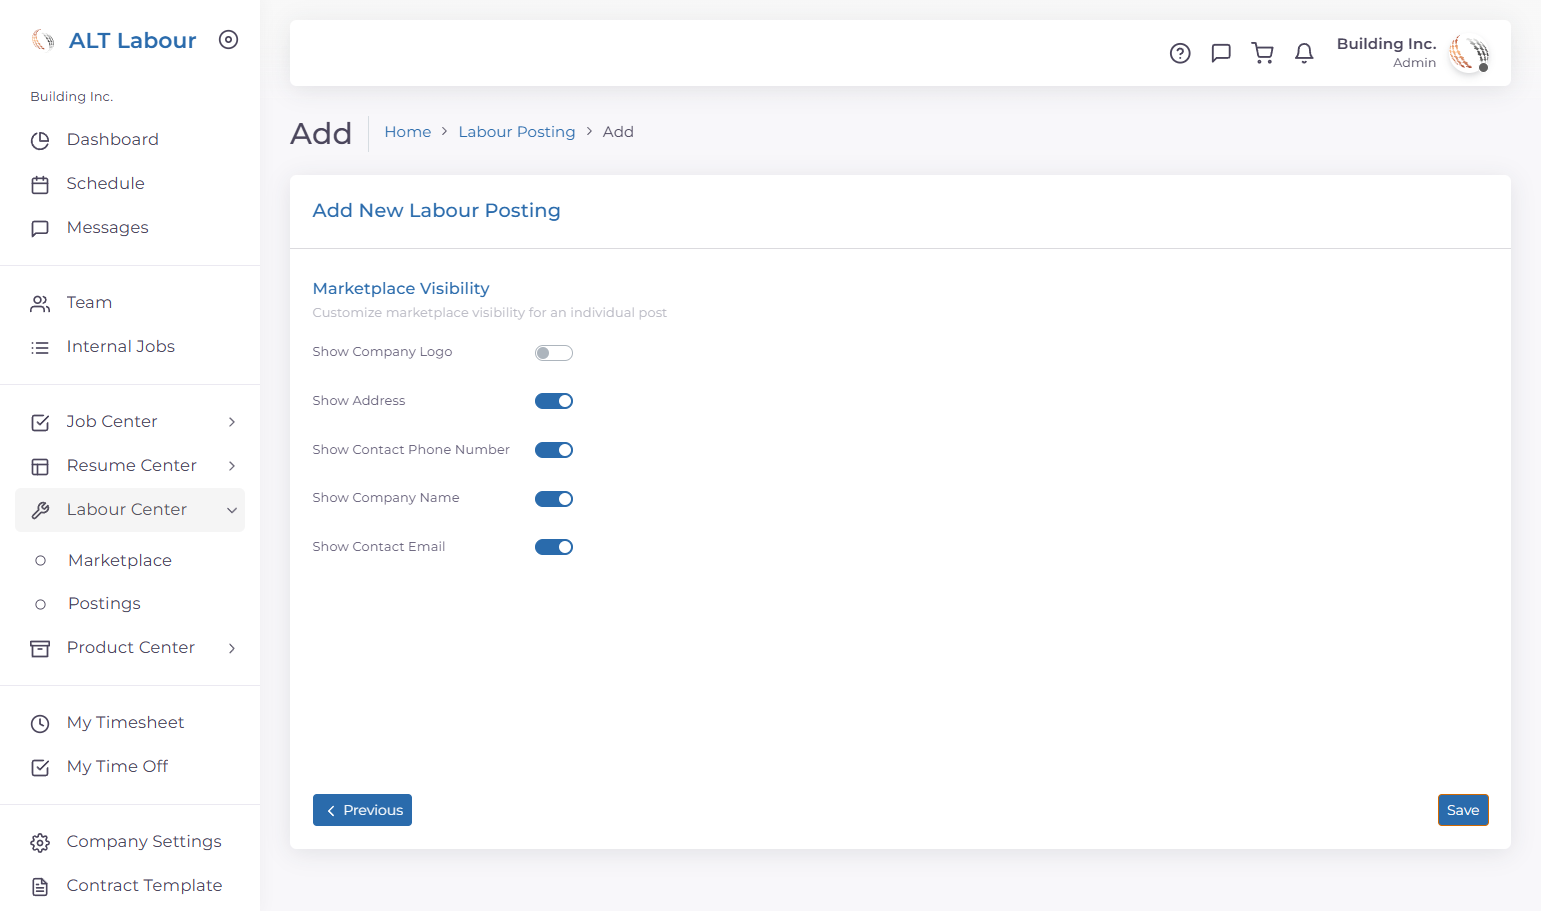Open the notifications bell icon
The image size is (1541, 911).
coord(1304,53)
